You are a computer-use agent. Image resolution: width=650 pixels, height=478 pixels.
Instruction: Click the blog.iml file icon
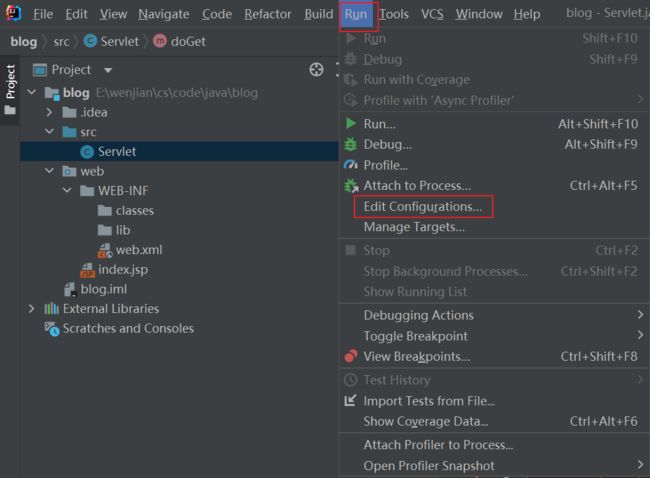pyautogui.click(x=70, y=289)
